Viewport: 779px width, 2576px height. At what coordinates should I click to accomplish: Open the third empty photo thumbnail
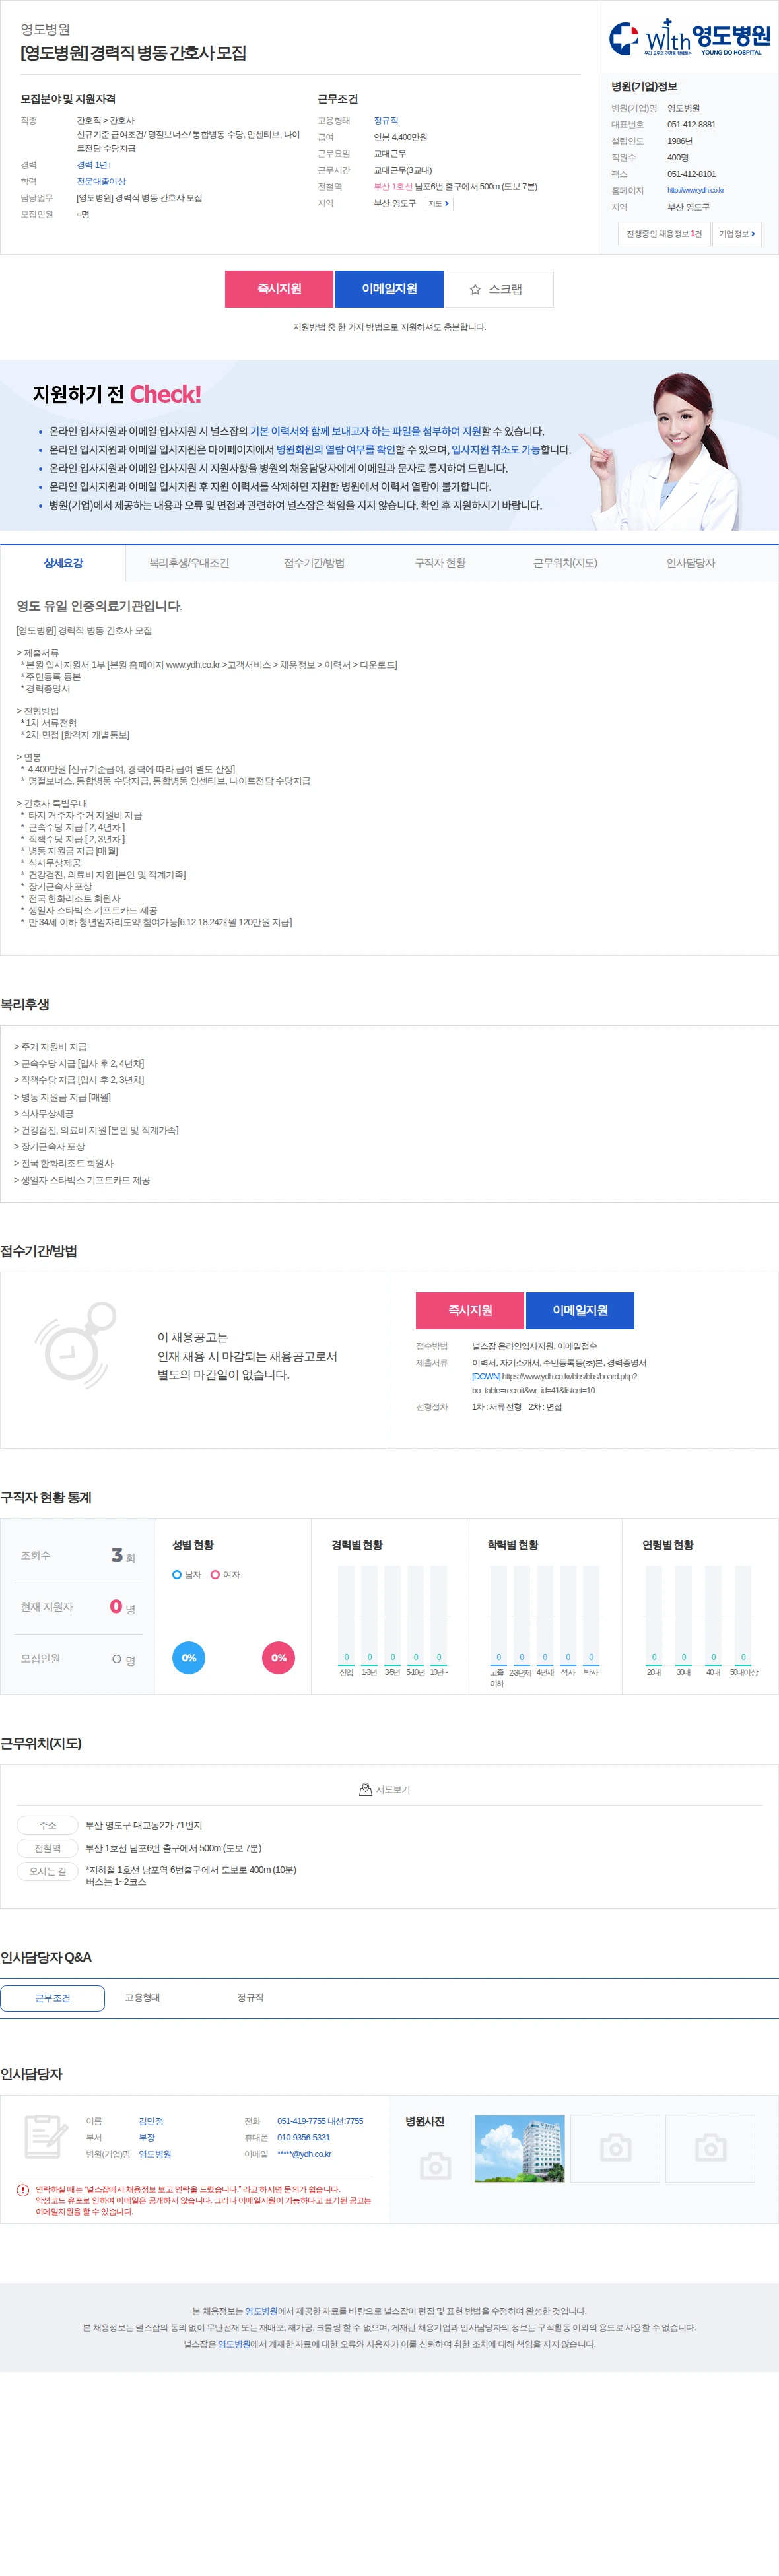[x=711, y=2148]
